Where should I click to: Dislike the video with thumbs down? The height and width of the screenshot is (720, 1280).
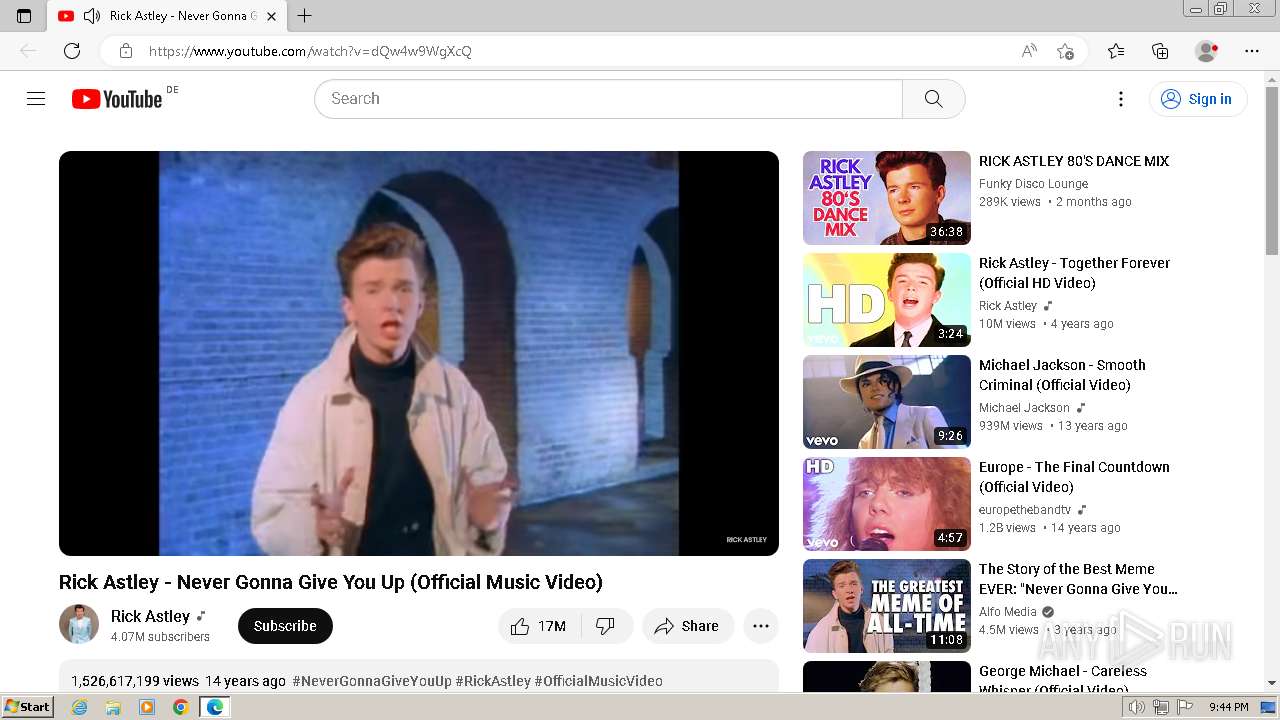(x=606, y=626)
